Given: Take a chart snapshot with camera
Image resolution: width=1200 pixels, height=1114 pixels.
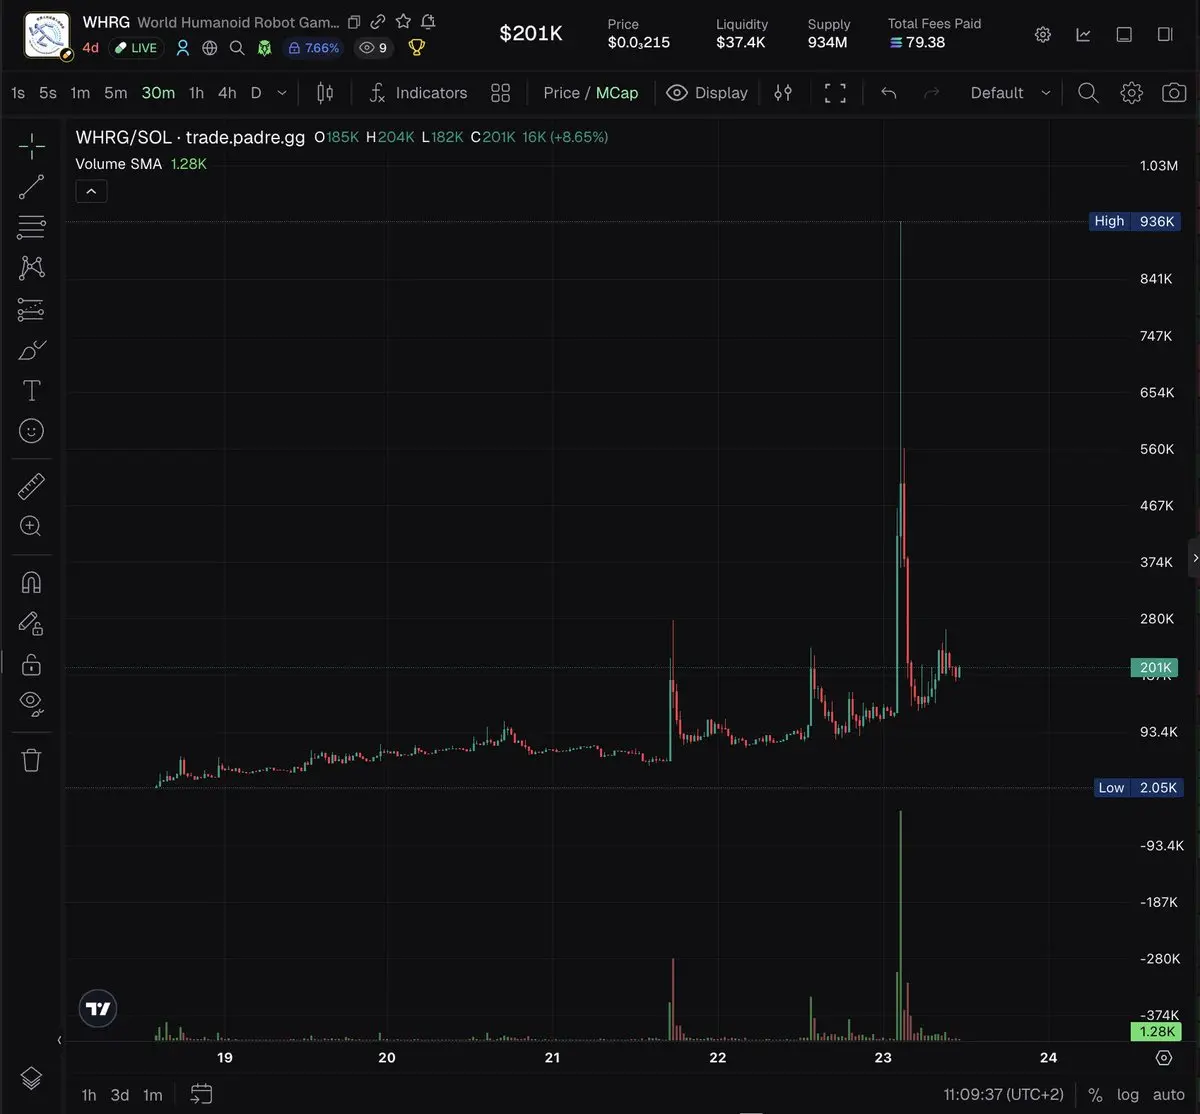Looking at the screenshot, I should tap(1174, 93).
